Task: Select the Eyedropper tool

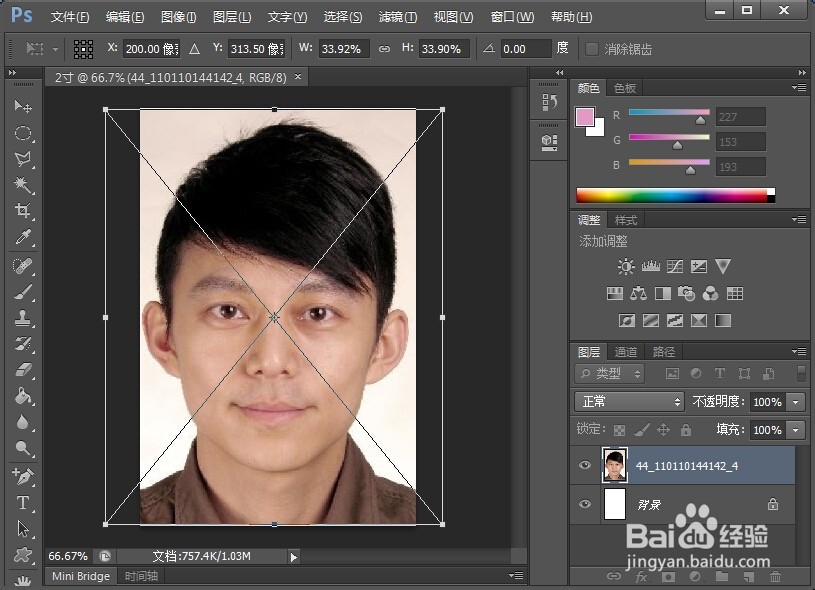Action: pyautogui.click(x=23, y=237)
